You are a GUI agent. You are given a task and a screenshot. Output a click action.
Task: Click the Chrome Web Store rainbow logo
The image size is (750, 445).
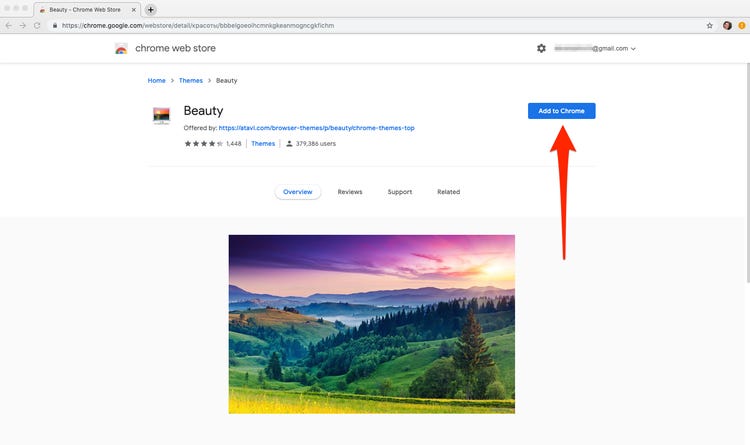coord(121,48)
